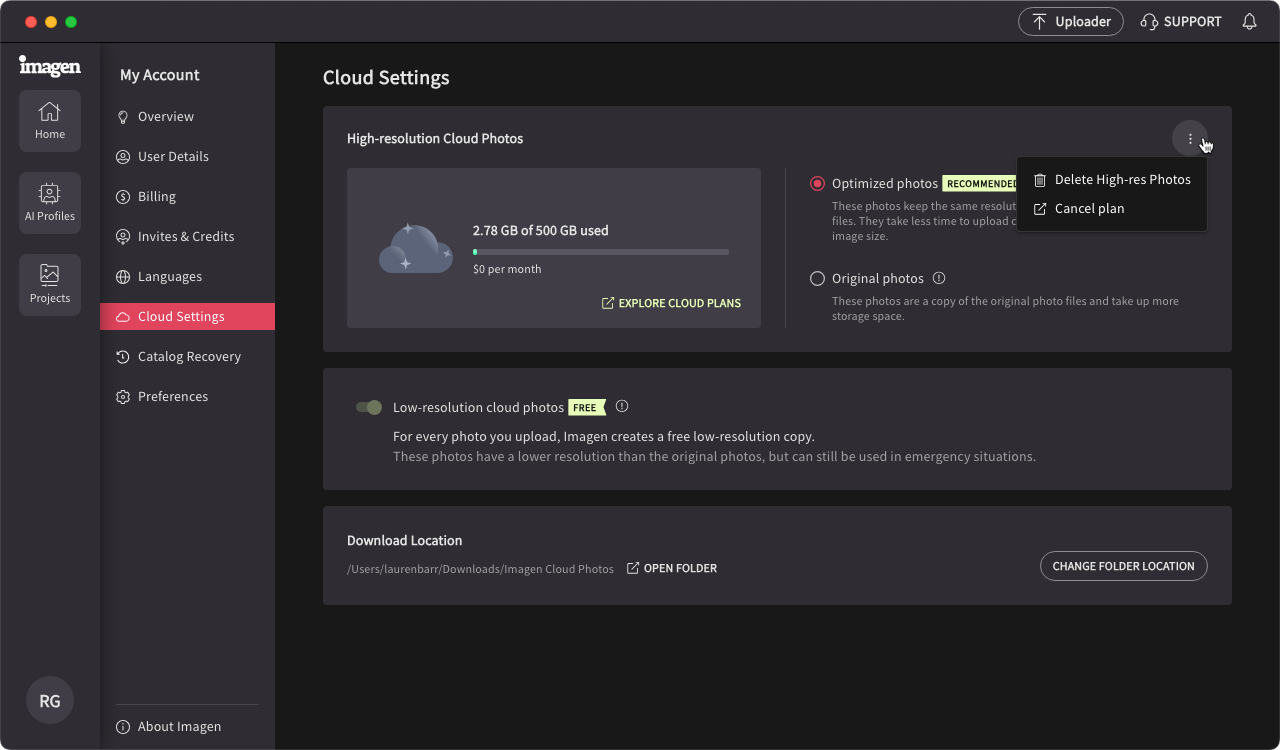
Task: Select the Optimized photos radio button
Action: pyautogui.click(x=817, y=183)
